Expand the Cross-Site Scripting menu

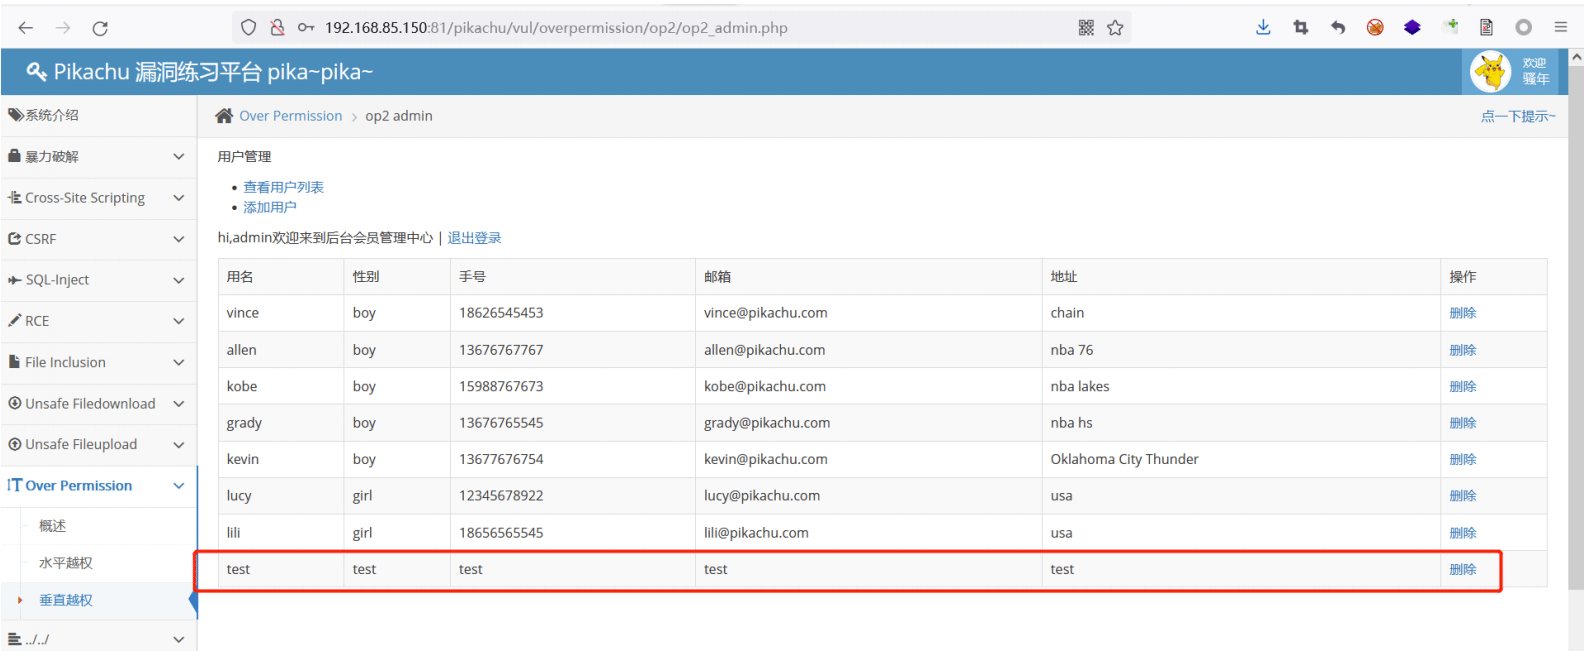click(99, 198)
